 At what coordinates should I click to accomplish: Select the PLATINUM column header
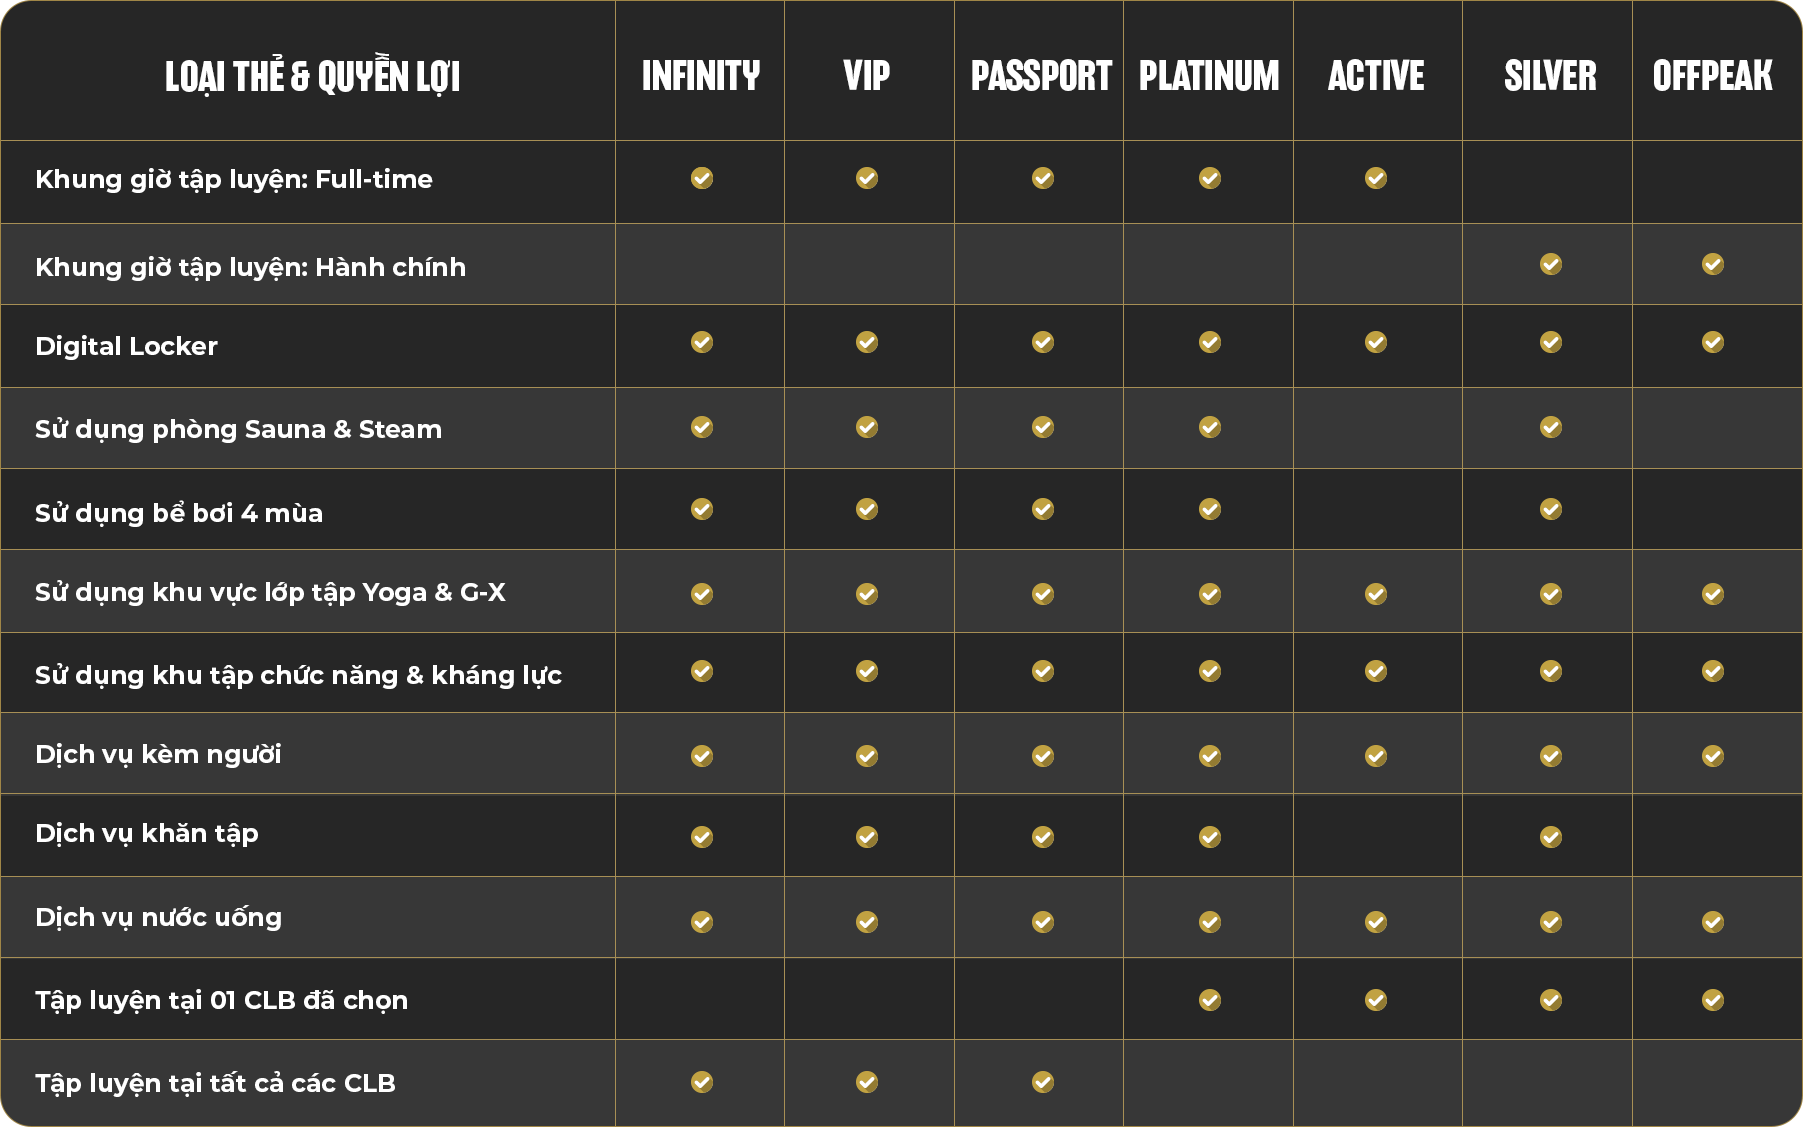click(1209, 76)
